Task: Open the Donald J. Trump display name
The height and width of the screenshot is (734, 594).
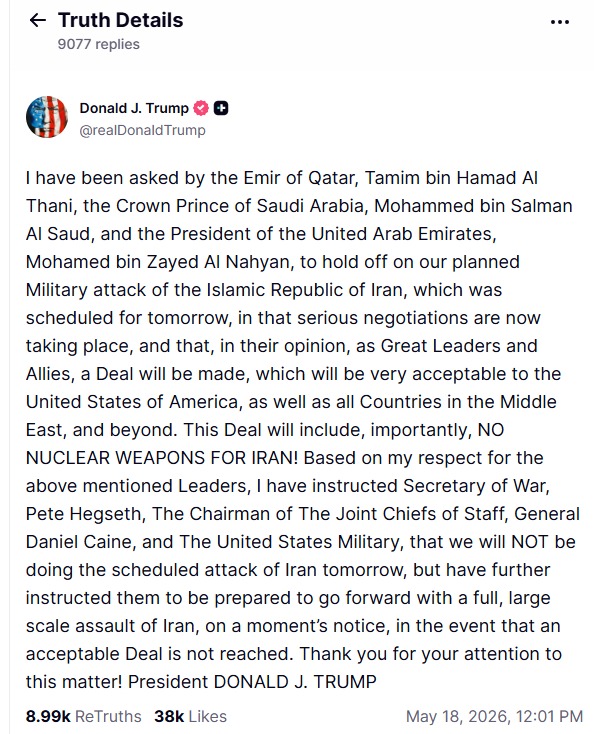Action: tap(134, 108)
